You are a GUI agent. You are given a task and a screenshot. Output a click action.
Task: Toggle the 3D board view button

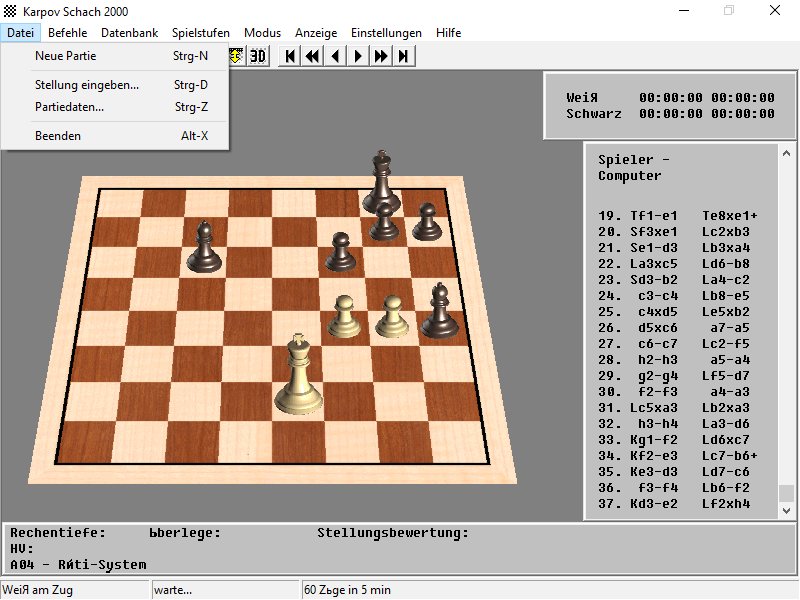(258, 56)
